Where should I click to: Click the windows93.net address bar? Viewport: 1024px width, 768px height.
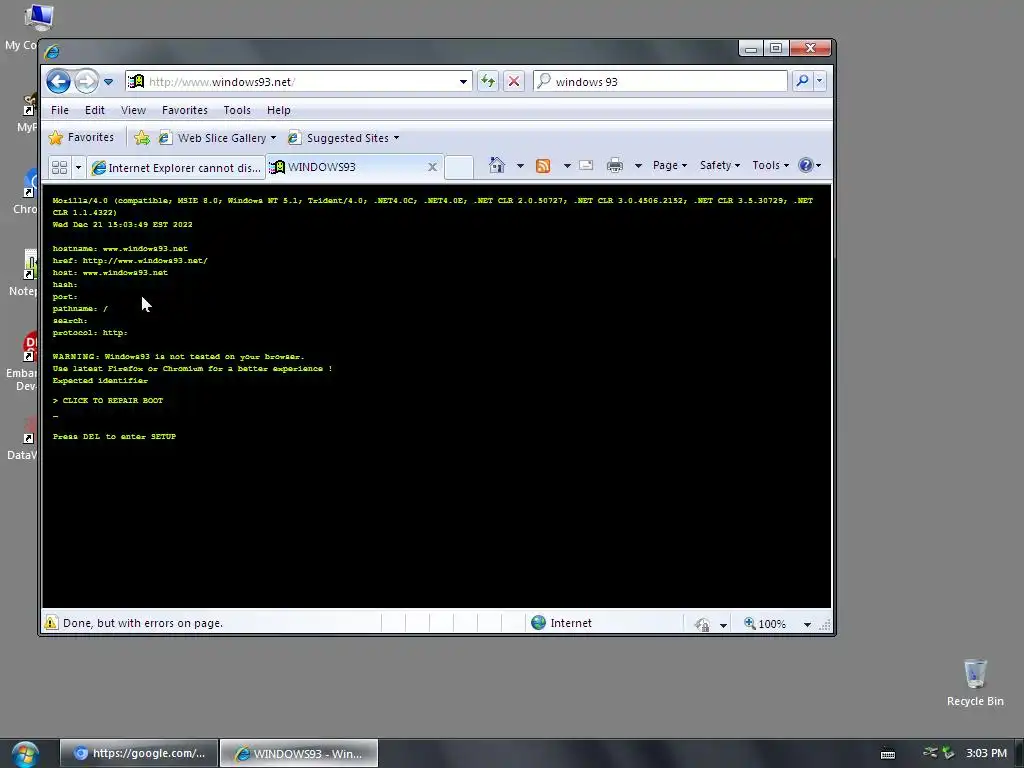click(298, 82)
